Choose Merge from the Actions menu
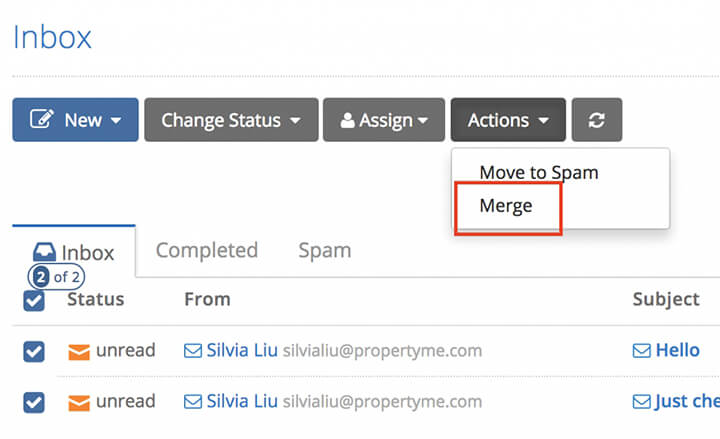 506,206
